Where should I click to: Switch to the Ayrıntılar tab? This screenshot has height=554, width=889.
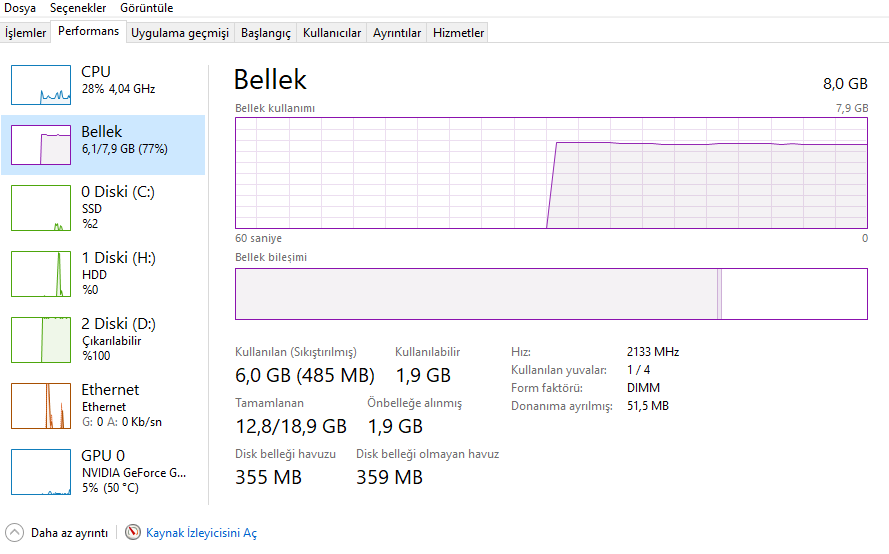pos(397,33)
